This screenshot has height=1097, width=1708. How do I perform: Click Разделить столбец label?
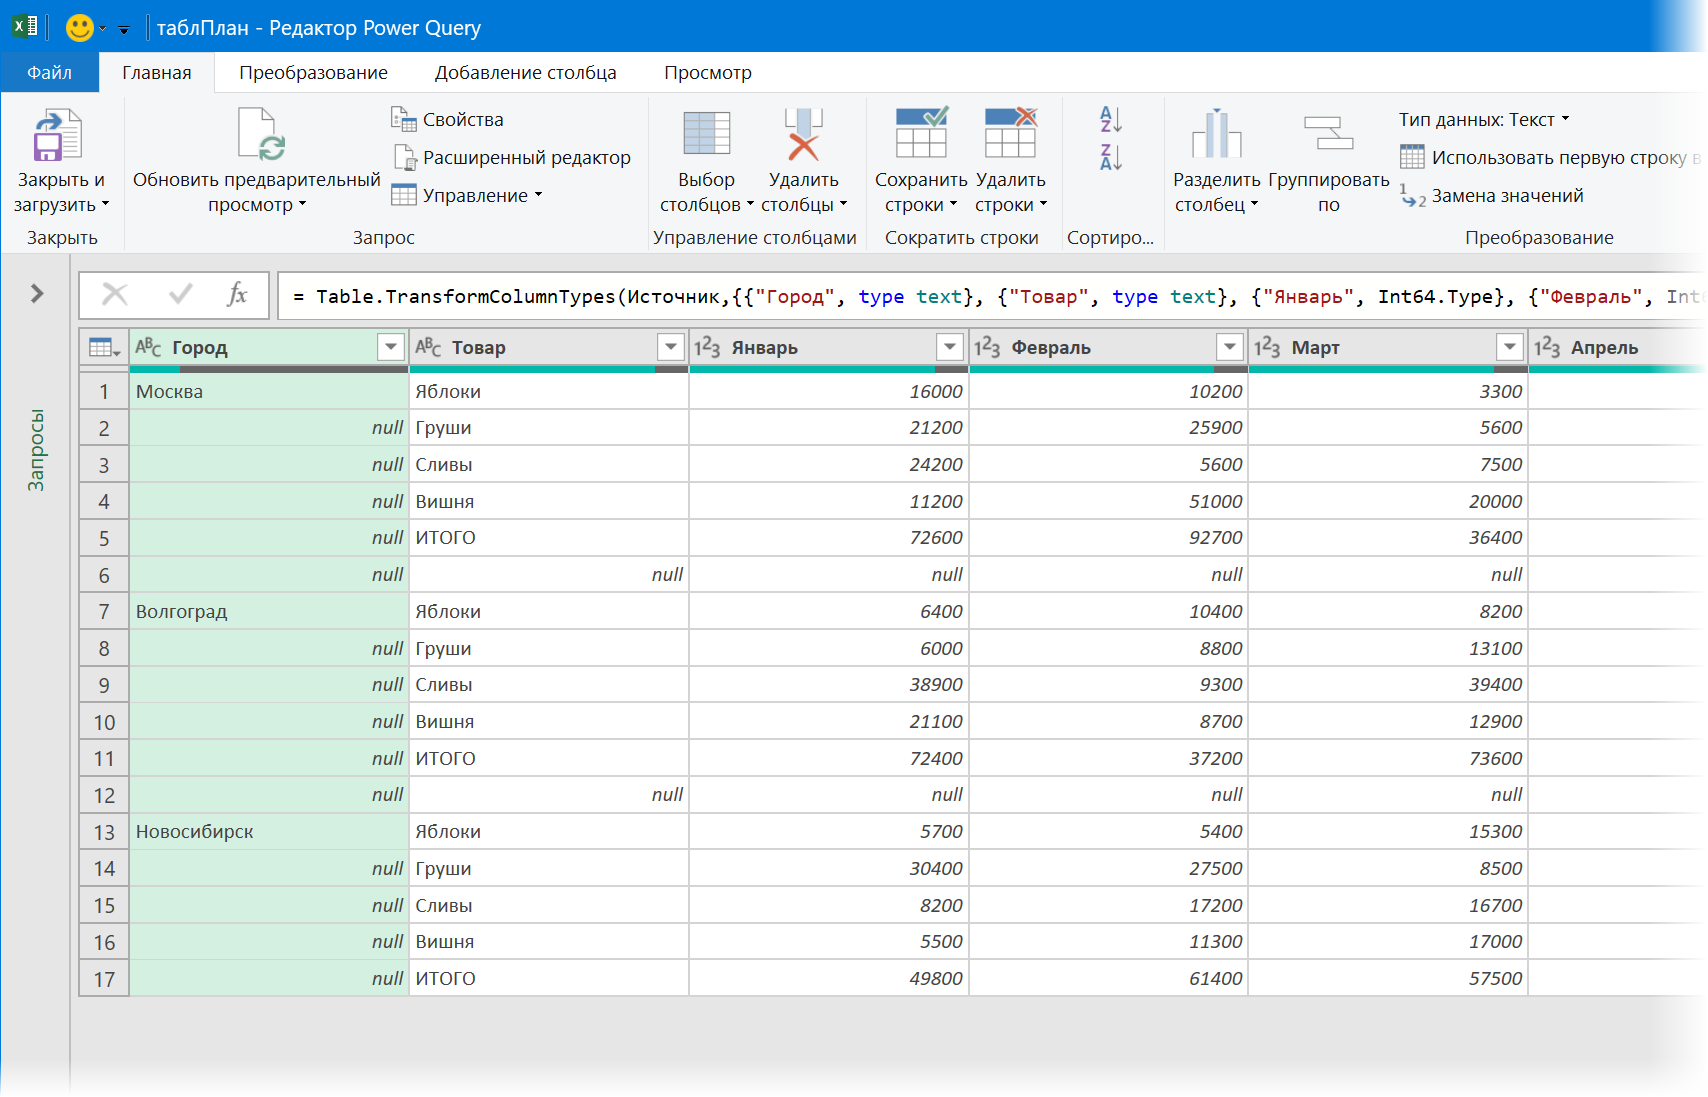tap(1216, 192)
